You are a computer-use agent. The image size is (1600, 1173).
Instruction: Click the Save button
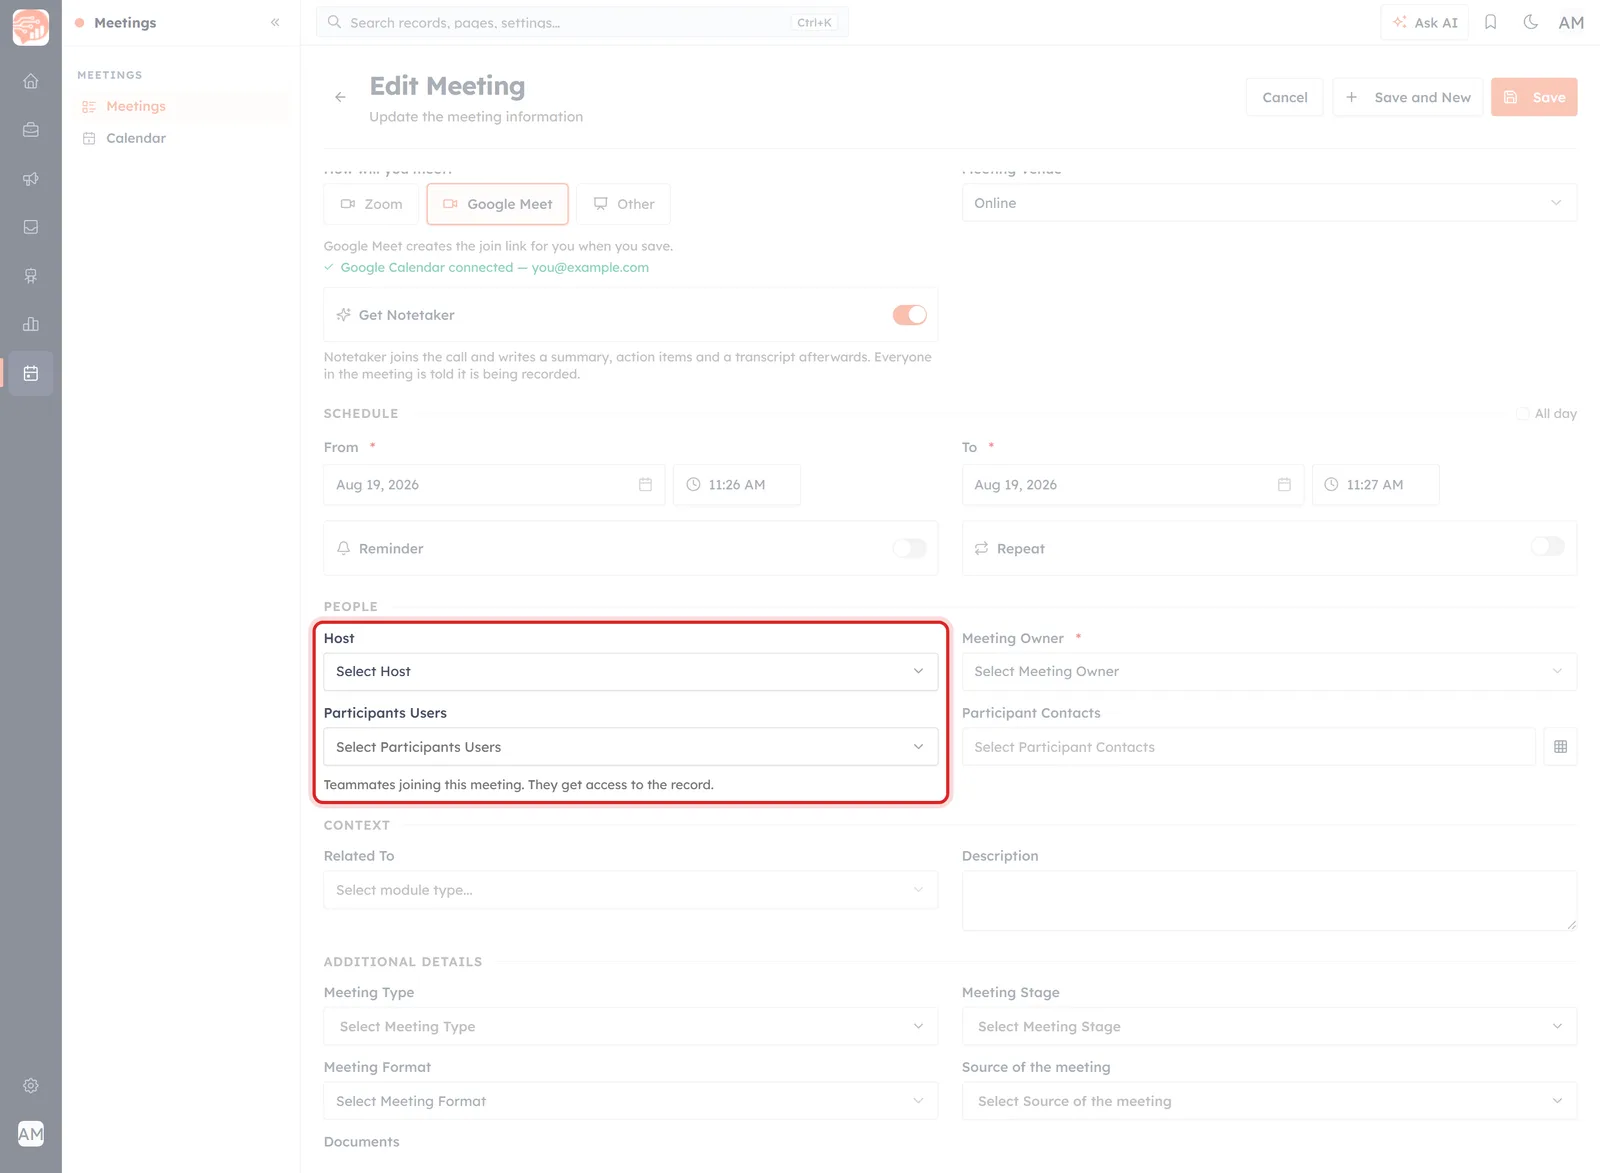1534,97
